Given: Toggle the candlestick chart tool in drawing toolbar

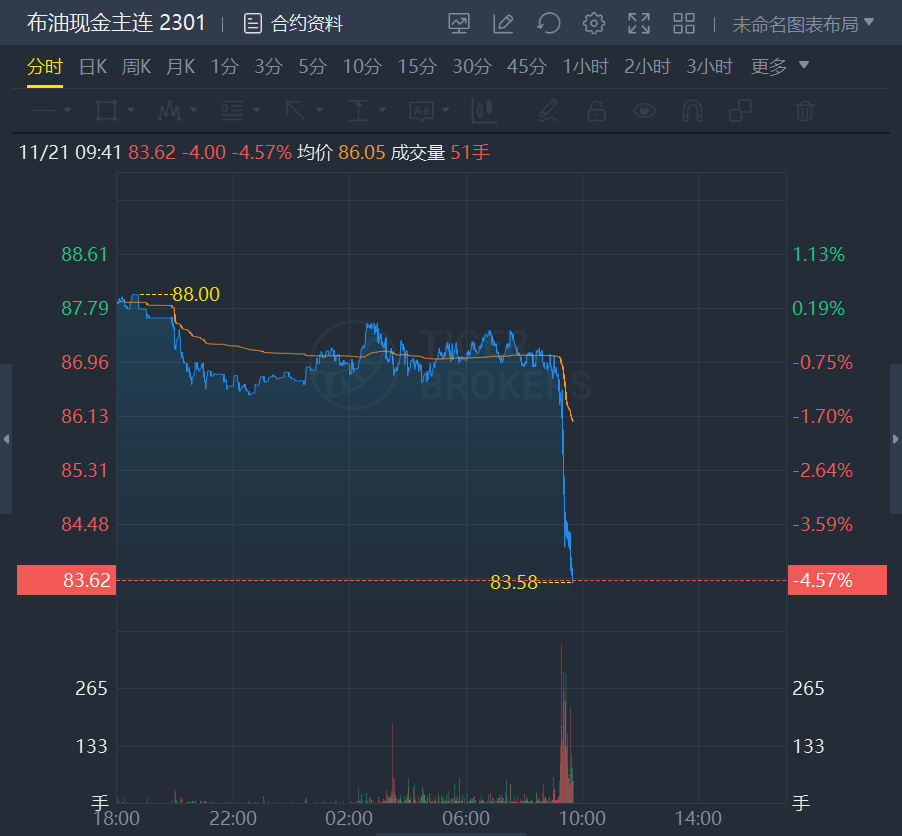Looking at the screenshot, I should point(485,110).
